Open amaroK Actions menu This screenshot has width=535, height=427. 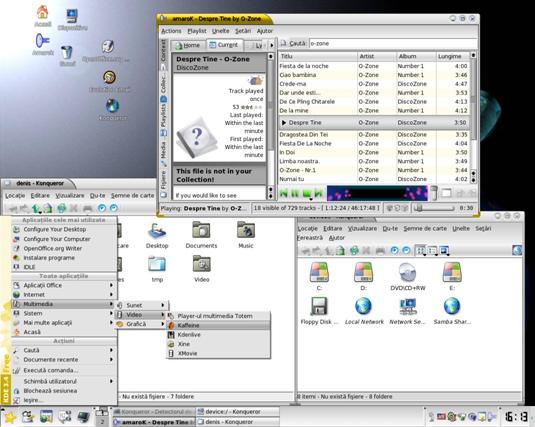point(171,31)
